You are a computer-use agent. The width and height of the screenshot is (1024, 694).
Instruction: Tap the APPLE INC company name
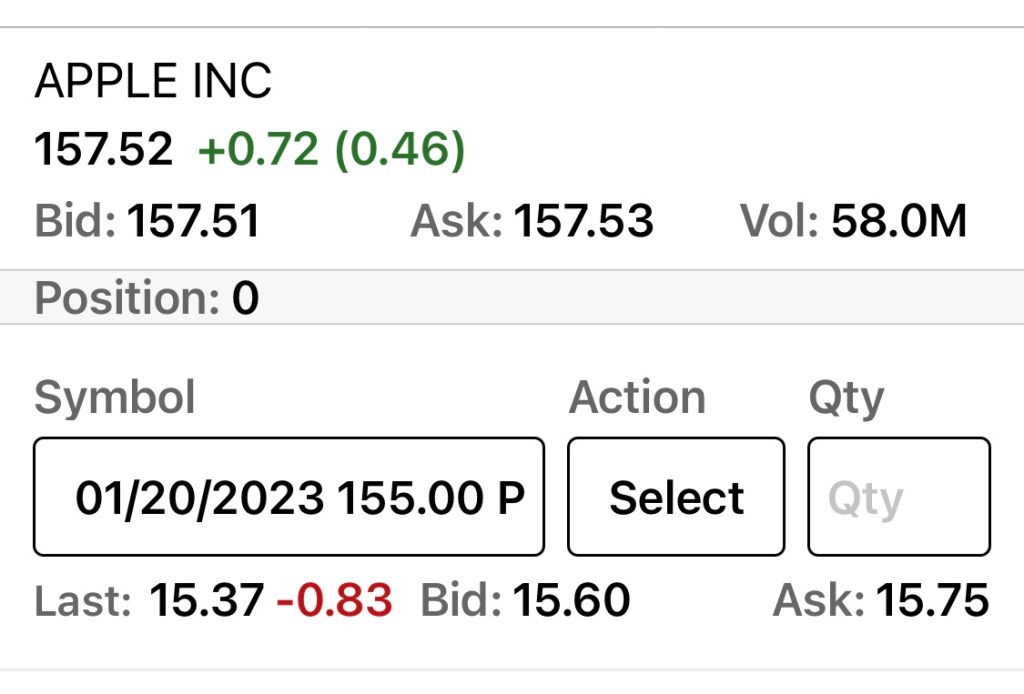click(153, 81)
